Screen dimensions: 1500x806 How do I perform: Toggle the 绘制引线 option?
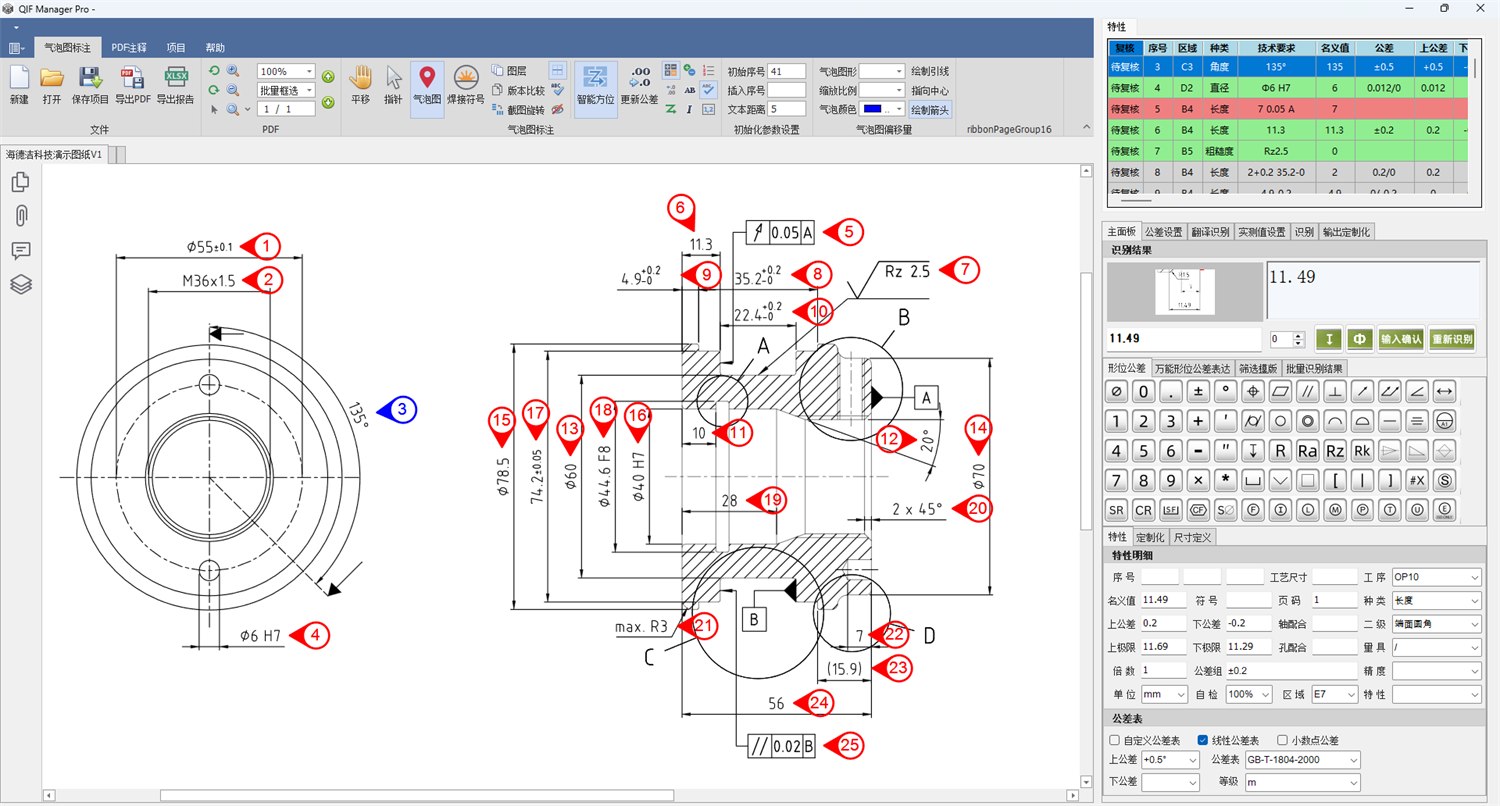pyautogui.click(x=930, y=72)
